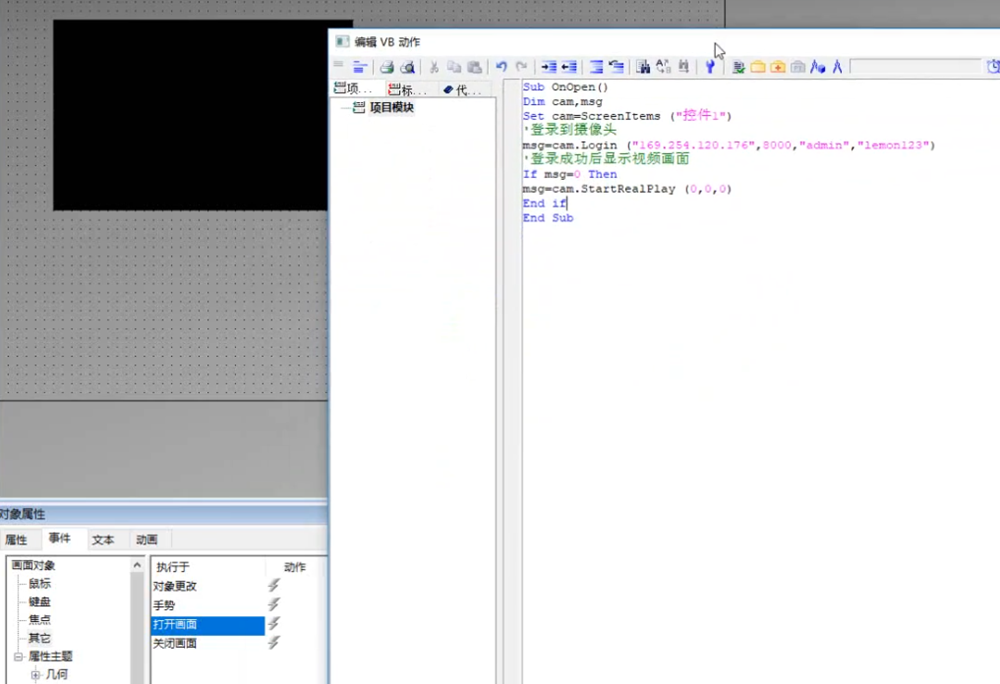This screenshot has height=684, width=1000.
Task: Click the toolbar search input field
Action: tap(914, 67)
